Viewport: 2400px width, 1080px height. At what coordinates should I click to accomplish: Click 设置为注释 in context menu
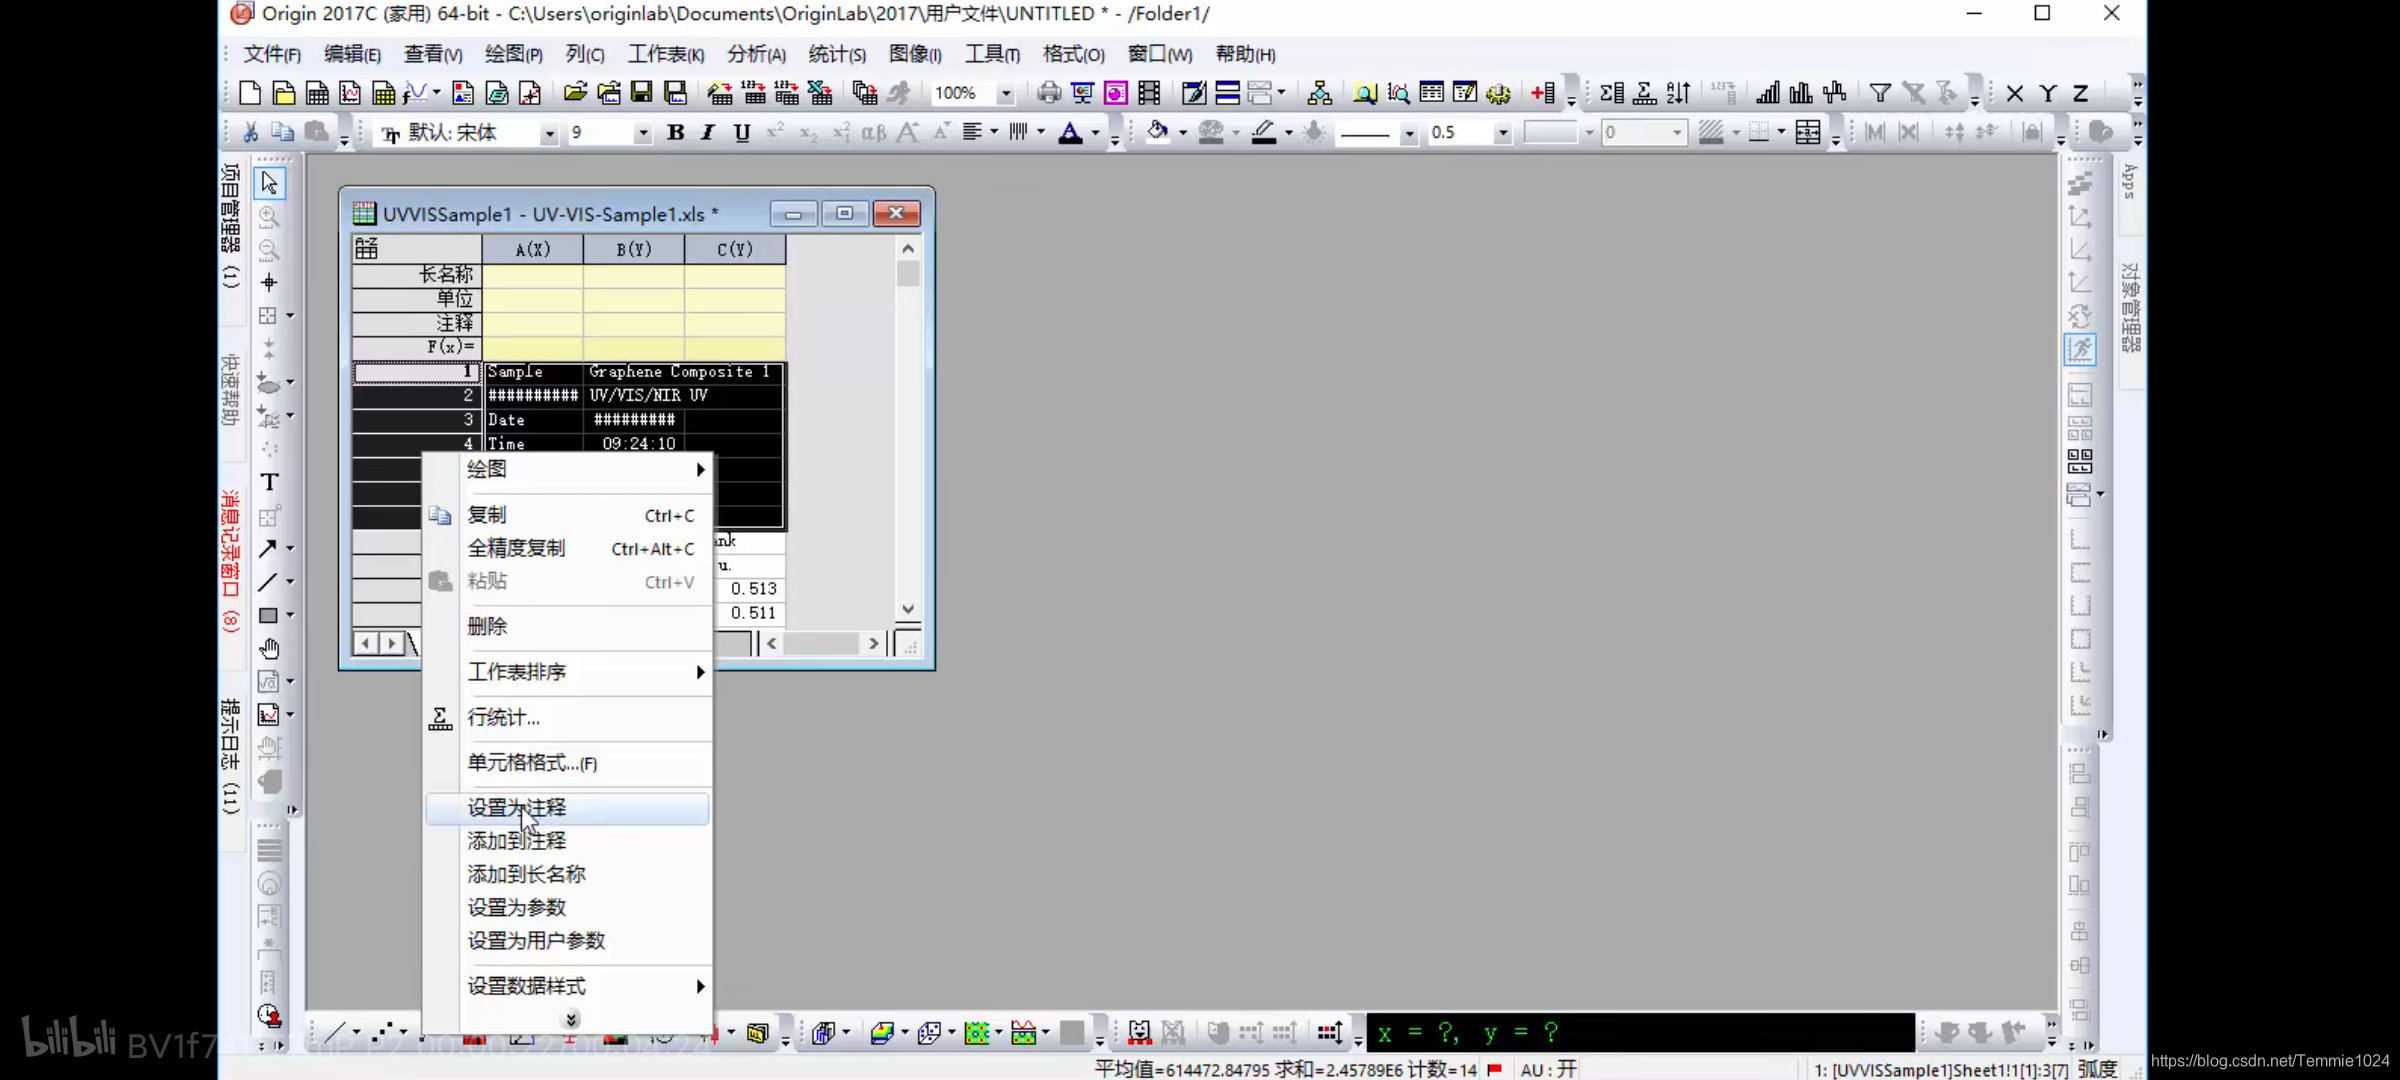tap(516, 806)
